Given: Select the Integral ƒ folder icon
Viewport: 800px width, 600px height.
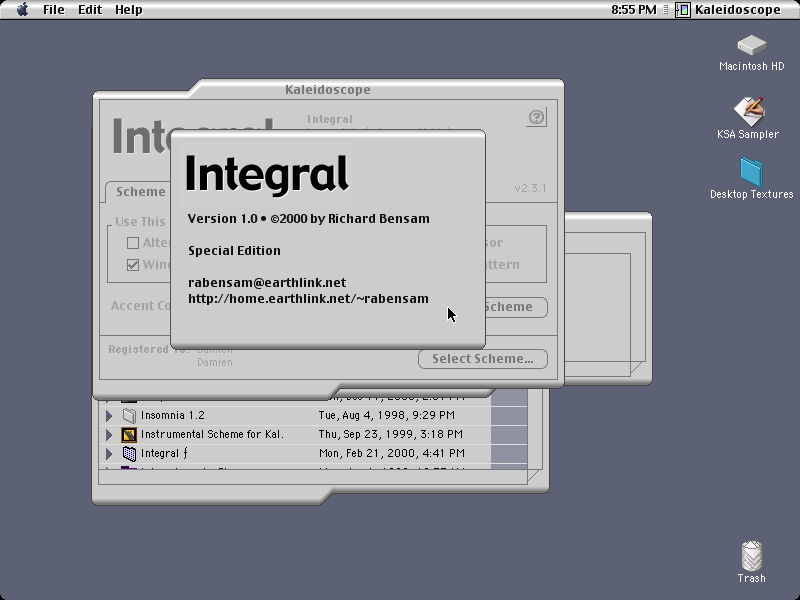Looking at the screenshot, I should pyautogui.click(x=129, y=453).
